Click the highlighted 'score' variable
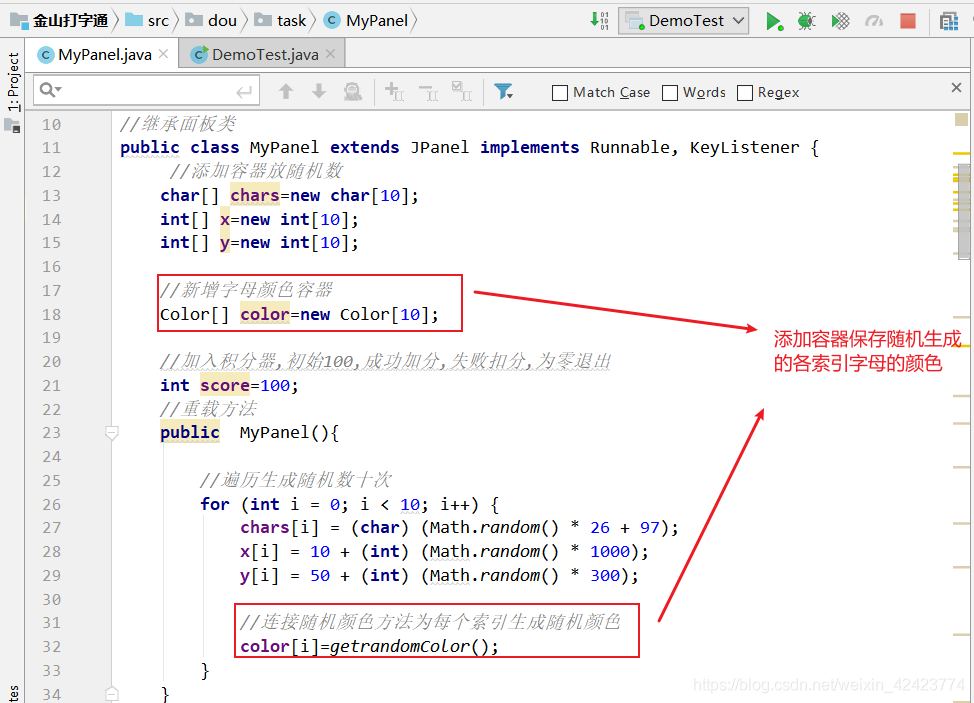Viewport: 974px width, 703px height. 225,386
